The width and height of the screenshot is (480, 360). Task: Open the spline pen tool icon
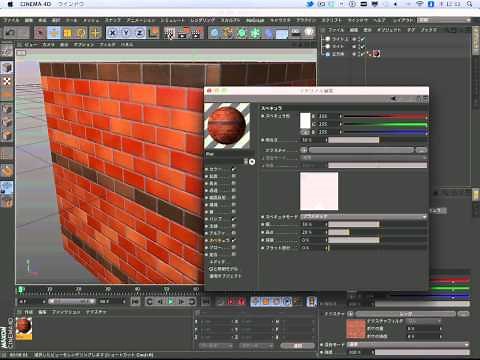pos(228,33)
